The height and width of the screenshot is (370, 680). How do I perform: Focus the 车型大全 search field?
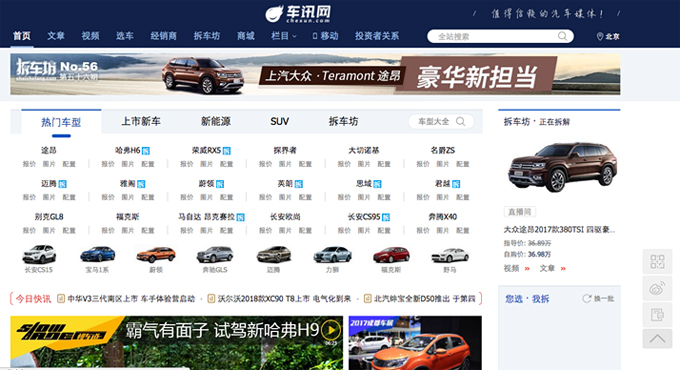point(441,121)
